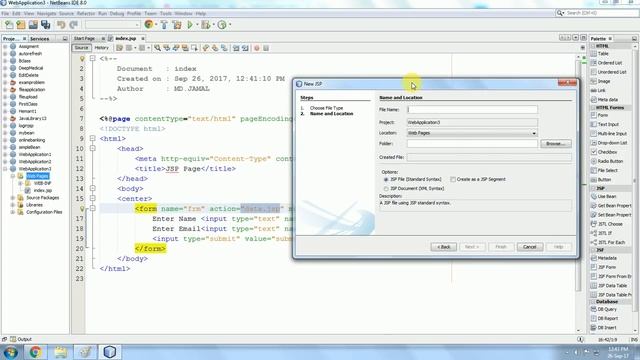Select the Ordered List palette item
640x360 pixels.
607,63
